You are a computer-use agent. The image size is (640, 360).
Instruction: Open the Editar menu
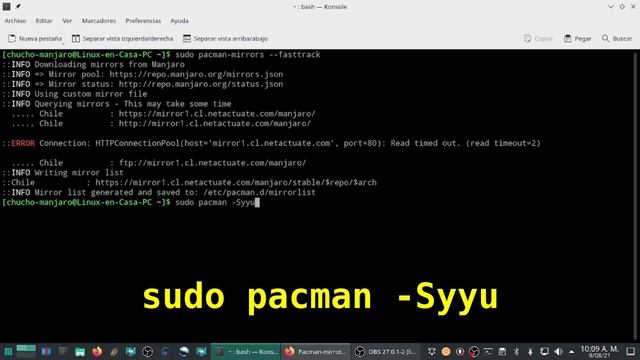pyautogui.click(x=44, y=21)
